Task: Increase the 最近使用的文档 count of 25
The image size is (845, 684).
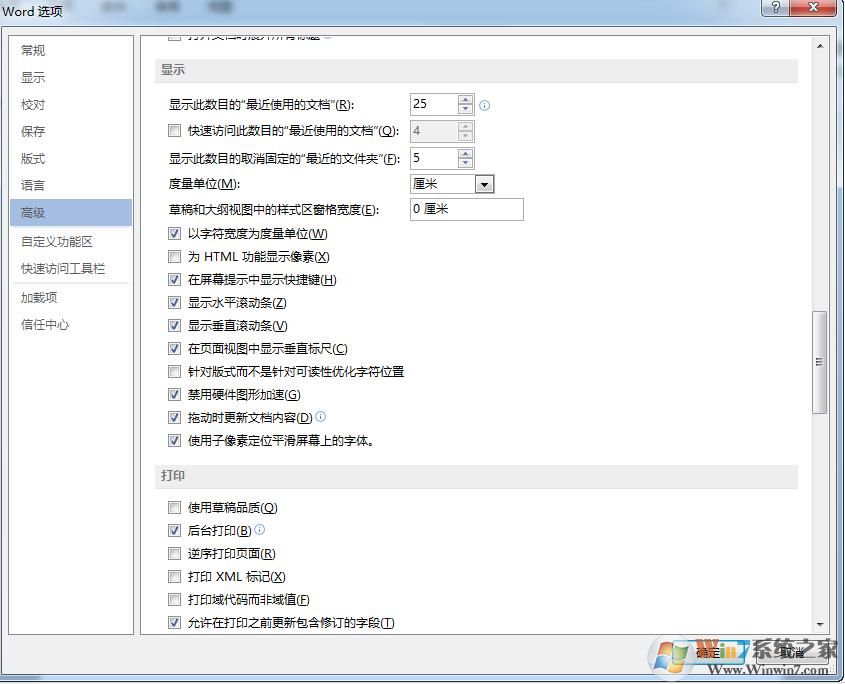Action: click(465, 100)
